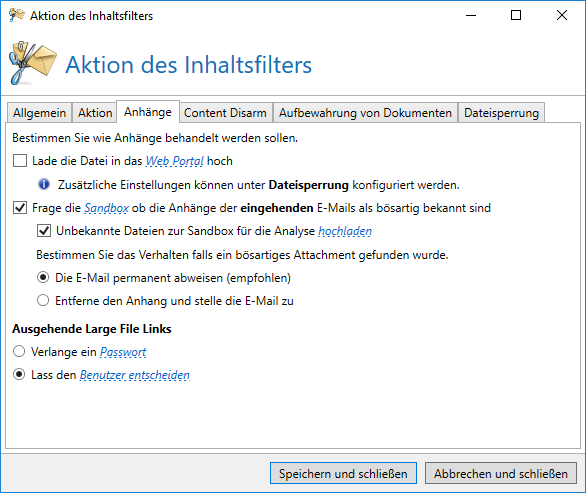586x493 pixels.
Task: Click the envelope and scissors header icon
Action: [x=33, y=63]
